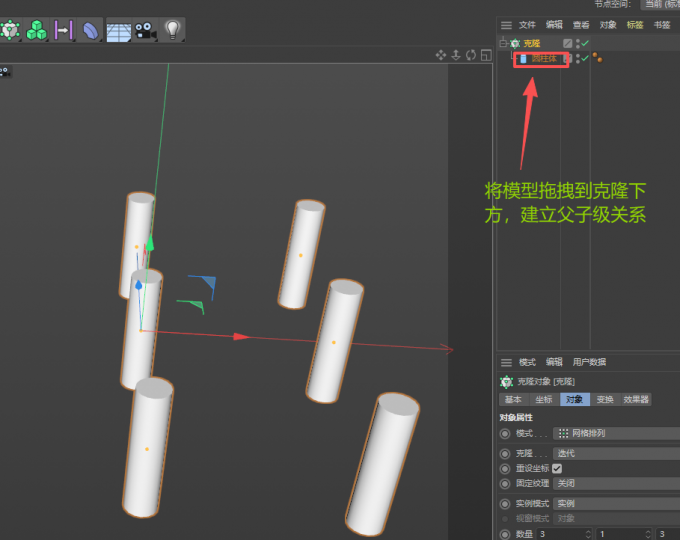Click animation dot beside 克隆 parameter
Image resolution: width=680 pixels, height=540 pixels.
[505, 454]
